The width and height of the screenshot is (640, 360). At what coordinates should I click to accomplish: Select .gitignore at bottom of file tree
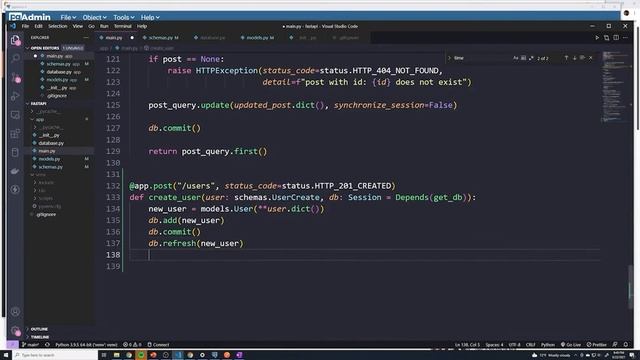pos(59,214)
